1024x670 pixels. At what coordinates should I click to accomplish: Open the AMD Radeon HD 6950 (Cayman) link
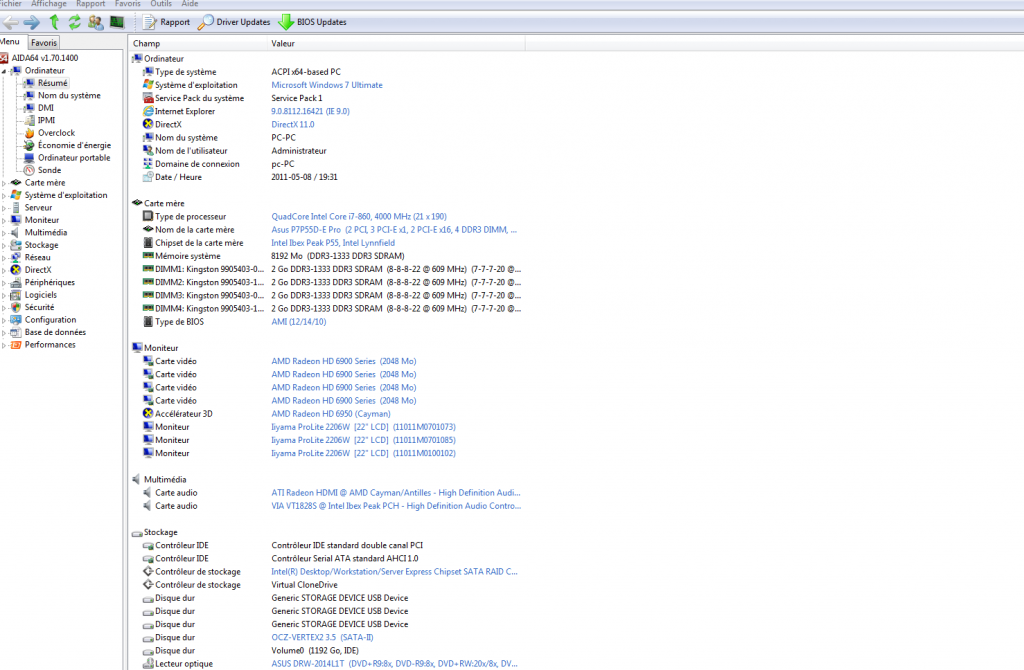pyautogui.click(x=330, y=413)
